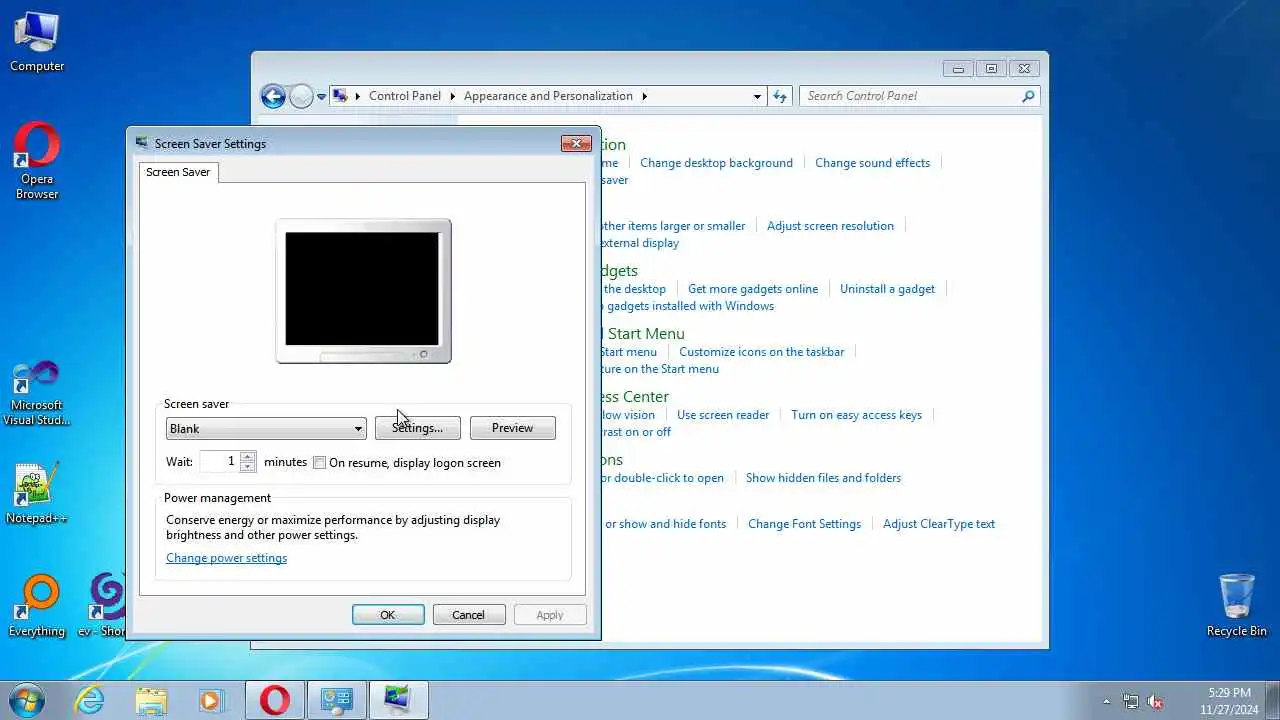Launch Internet Explorer from the taskbar
The width and height of the screenshot is (1280, 720).
tap(90, 700)
